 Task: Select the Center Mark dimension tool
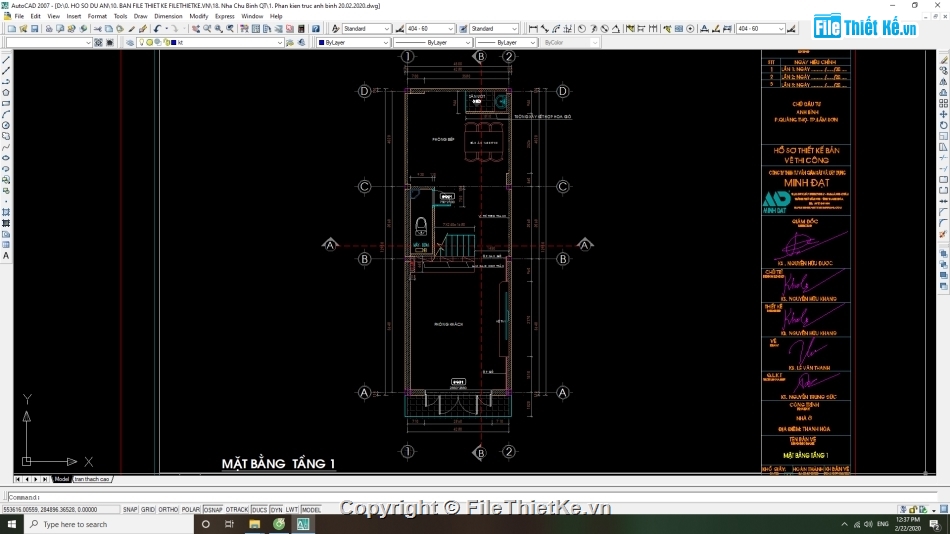(690, 28)
